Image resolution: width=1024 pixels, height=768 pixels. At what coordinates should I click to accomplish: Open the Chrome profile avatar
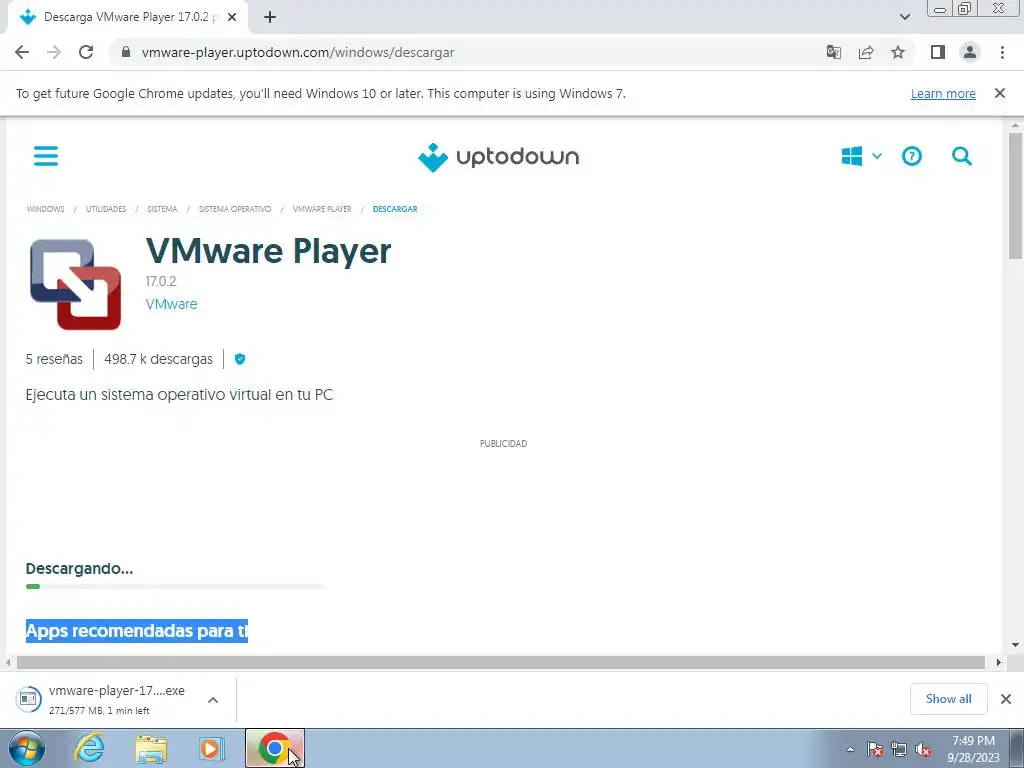point(970,52)
